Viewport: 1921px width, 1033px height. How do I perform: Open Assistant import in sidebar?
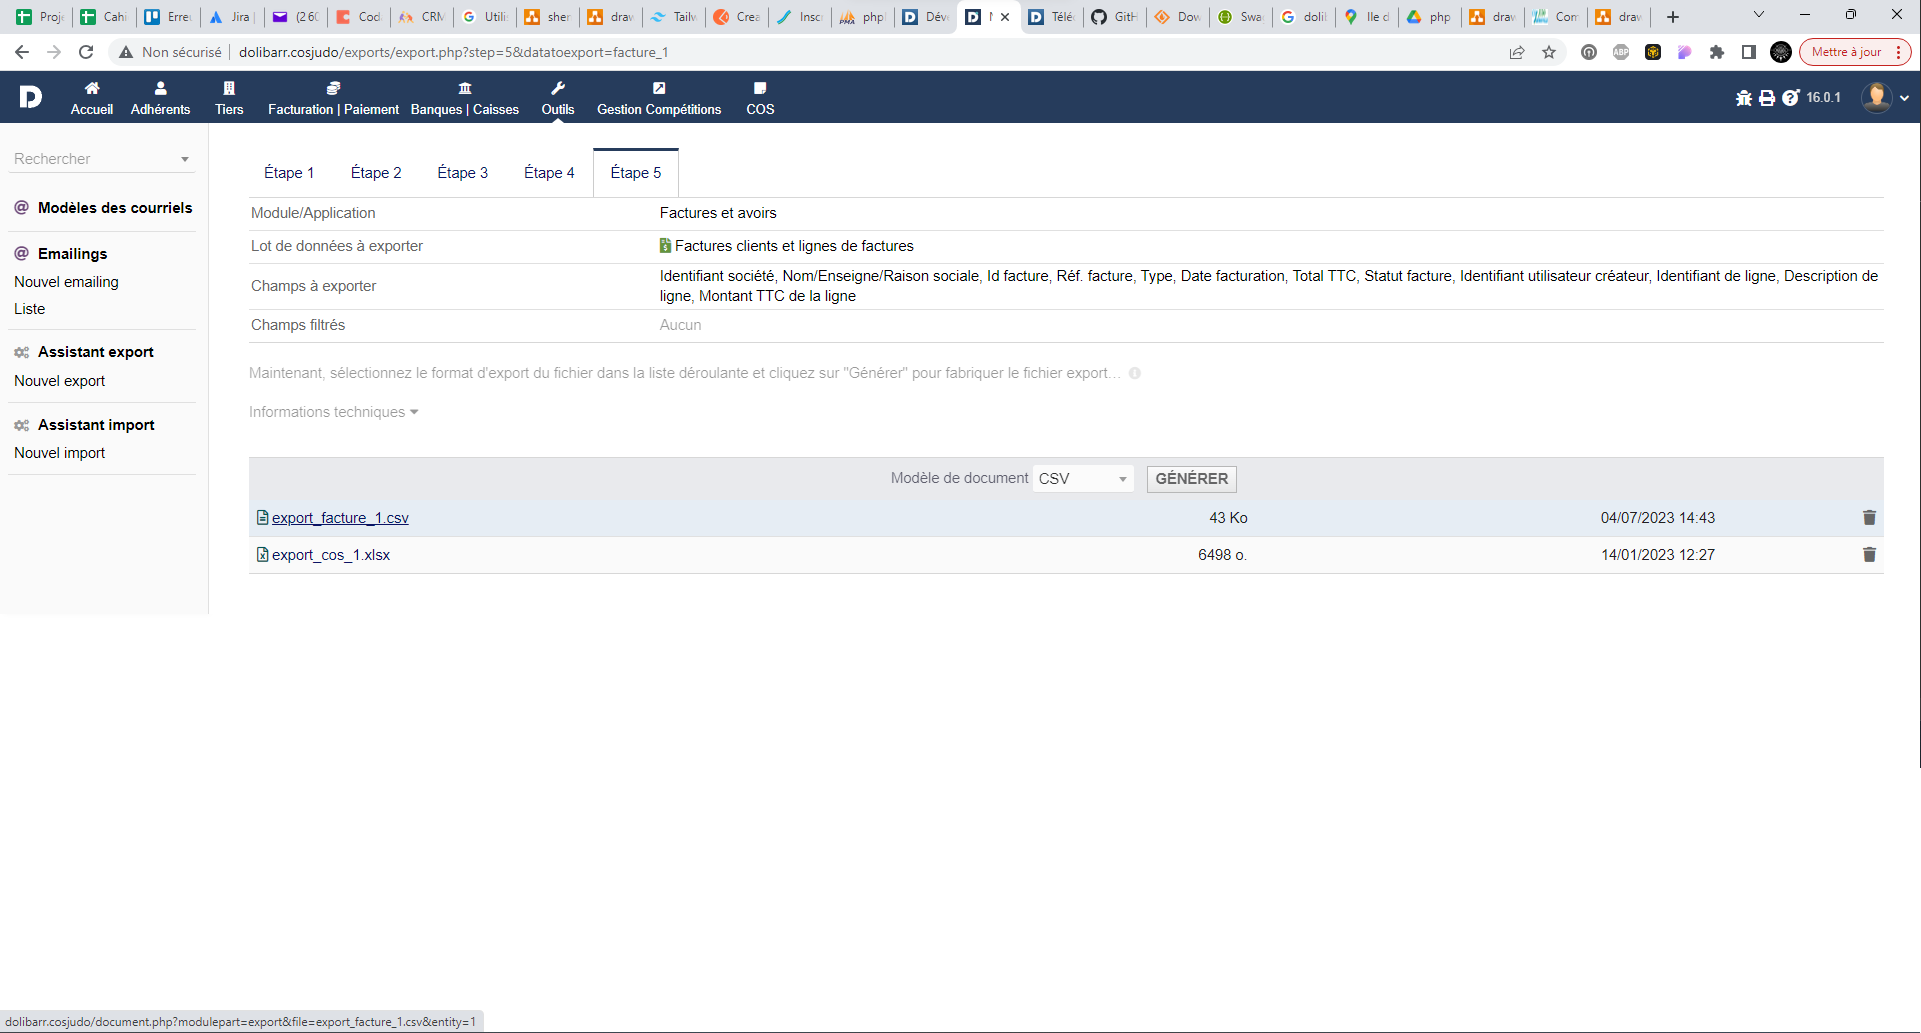(96, 425)
